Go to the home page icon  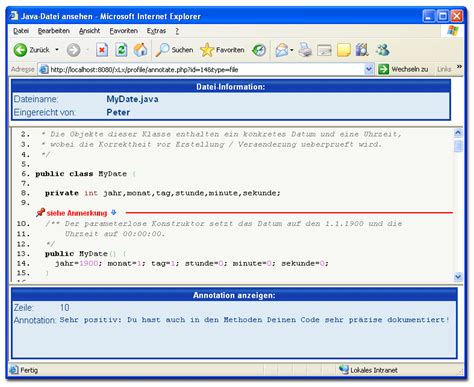pos(140,50)
